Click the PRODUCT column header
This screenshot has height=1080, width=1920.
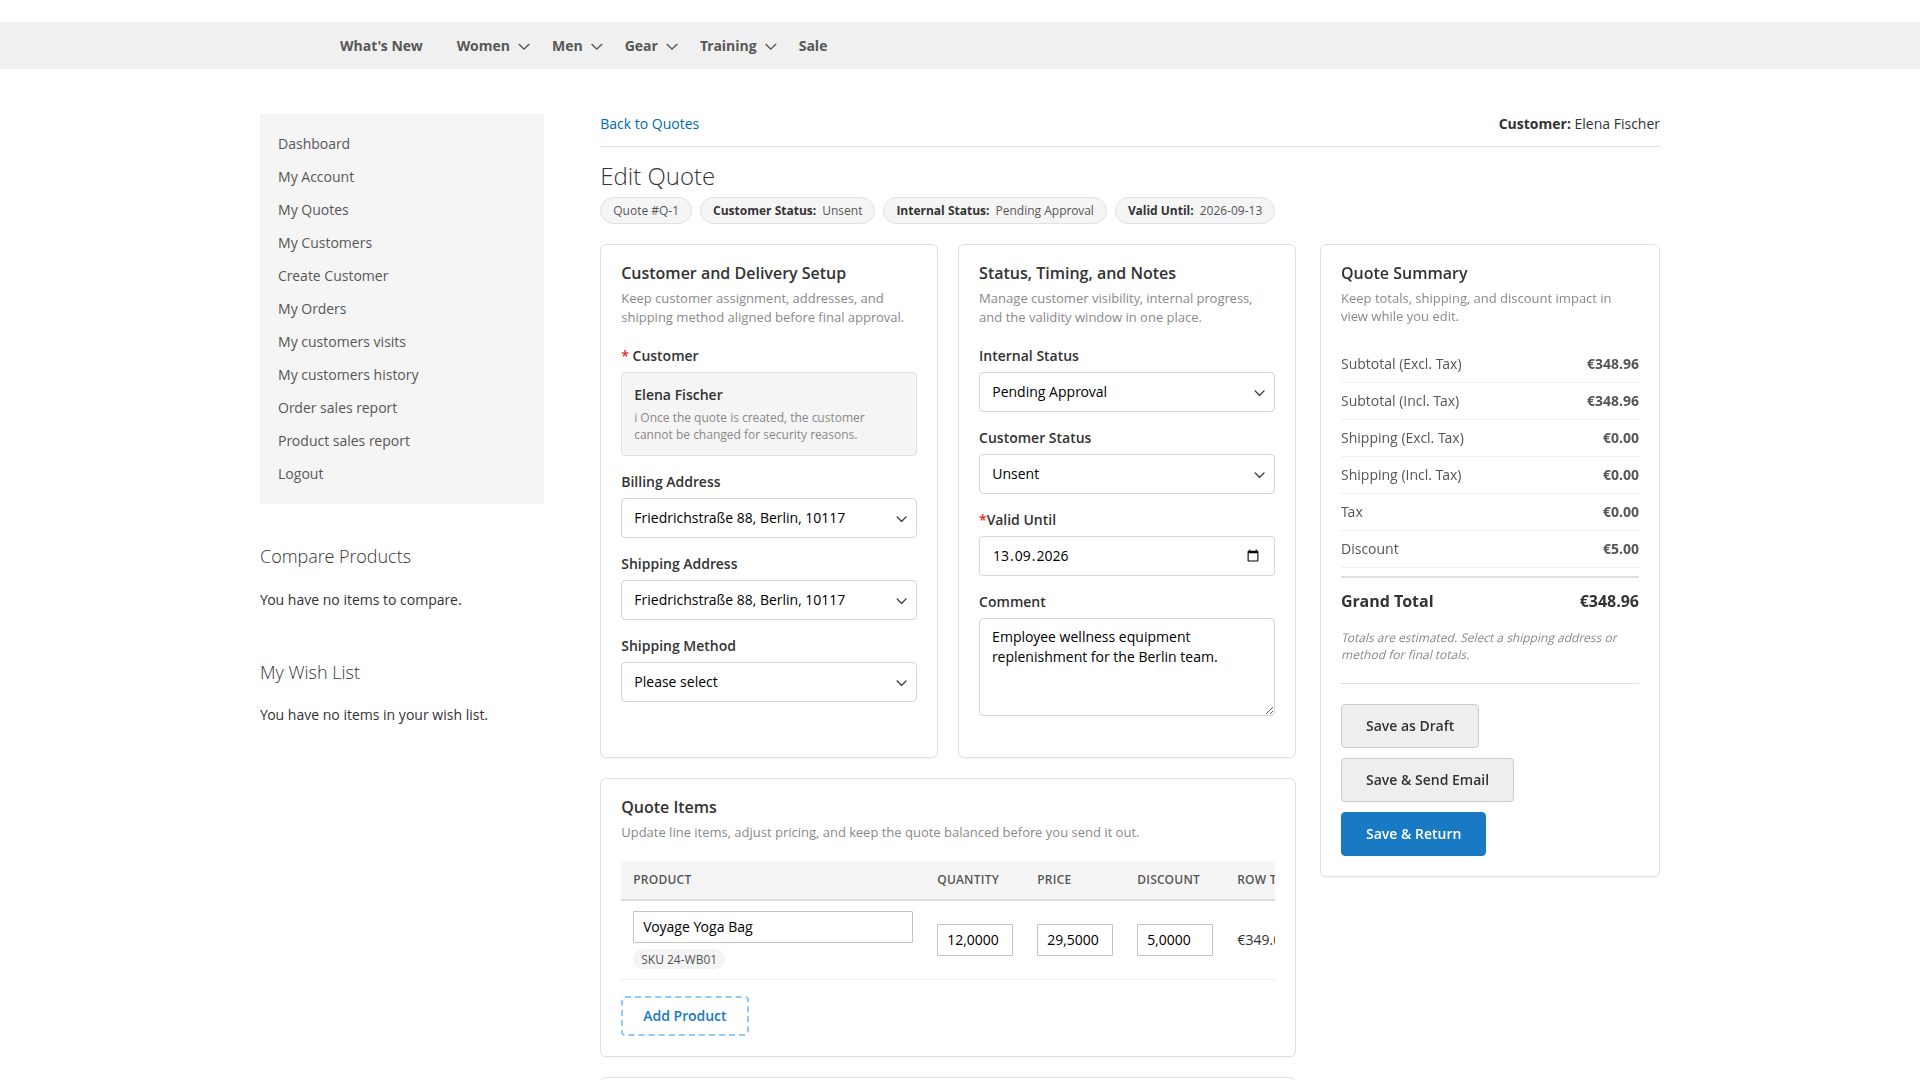[662, 880]
